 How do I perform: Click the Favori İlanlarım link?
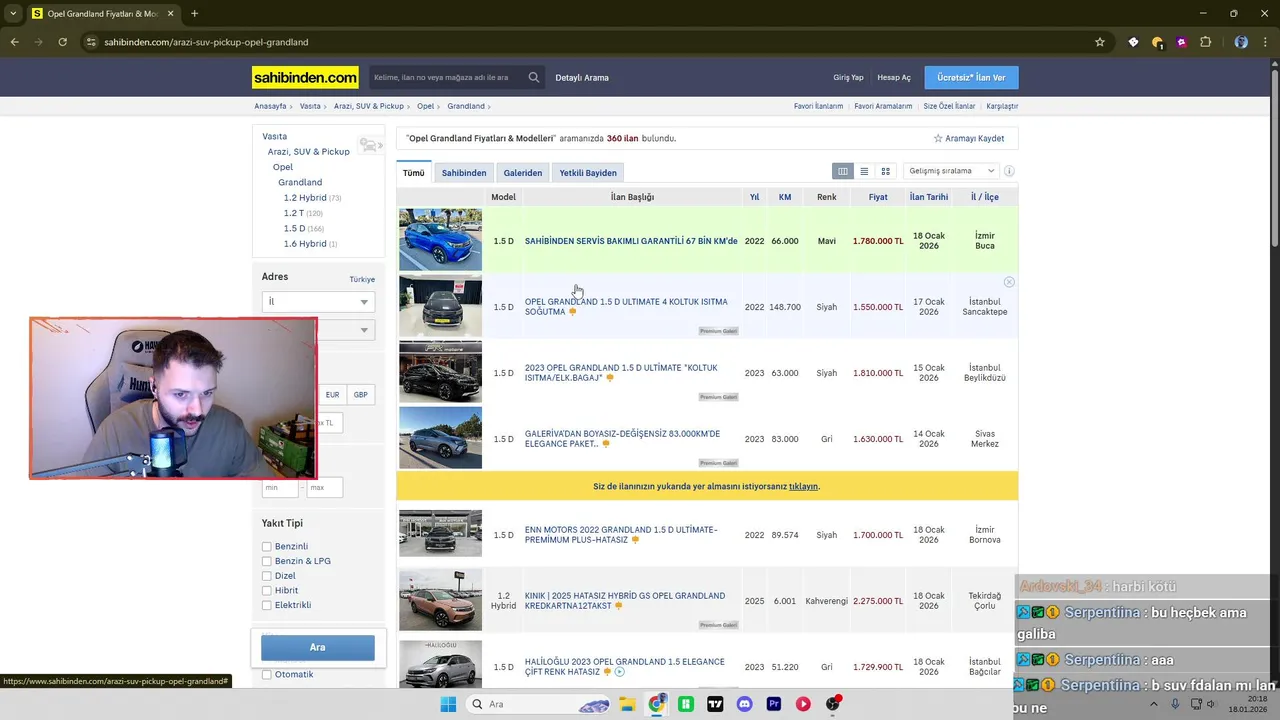(818, 106)
